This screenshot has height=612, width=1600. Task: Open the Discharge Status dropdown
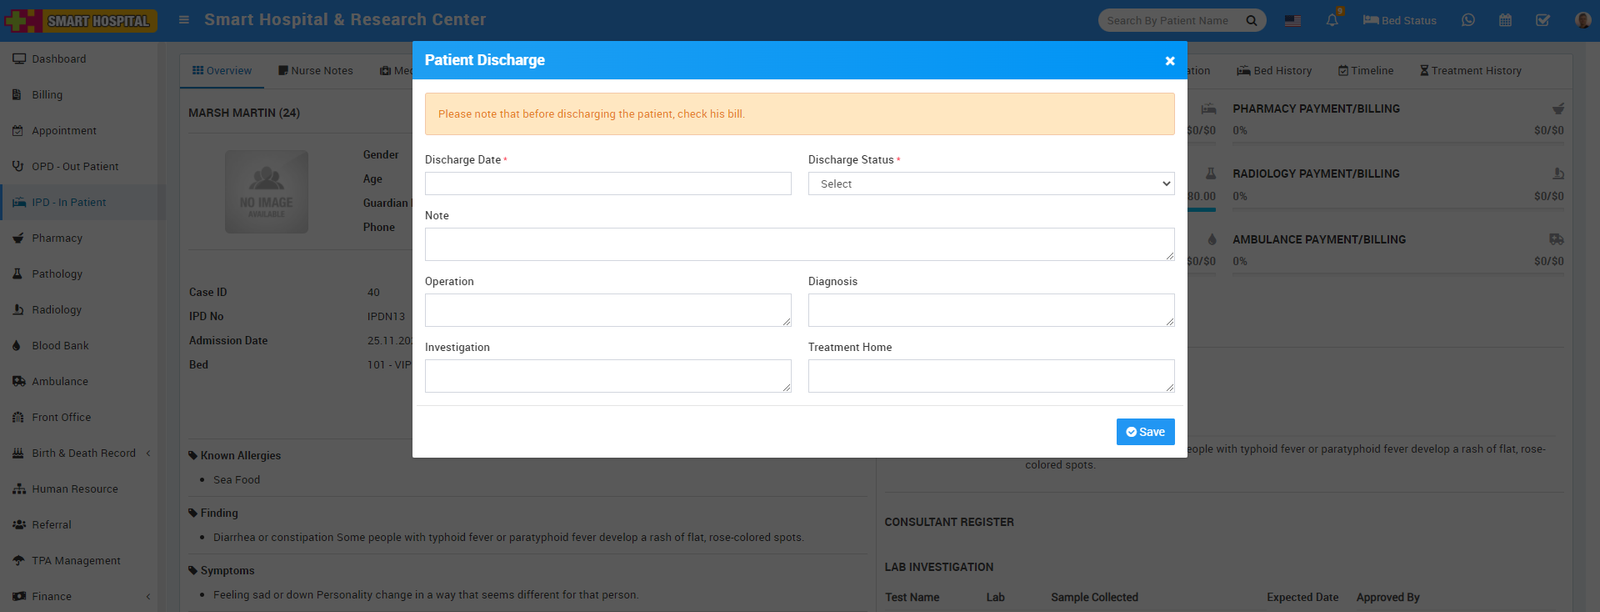click(990, 184)
